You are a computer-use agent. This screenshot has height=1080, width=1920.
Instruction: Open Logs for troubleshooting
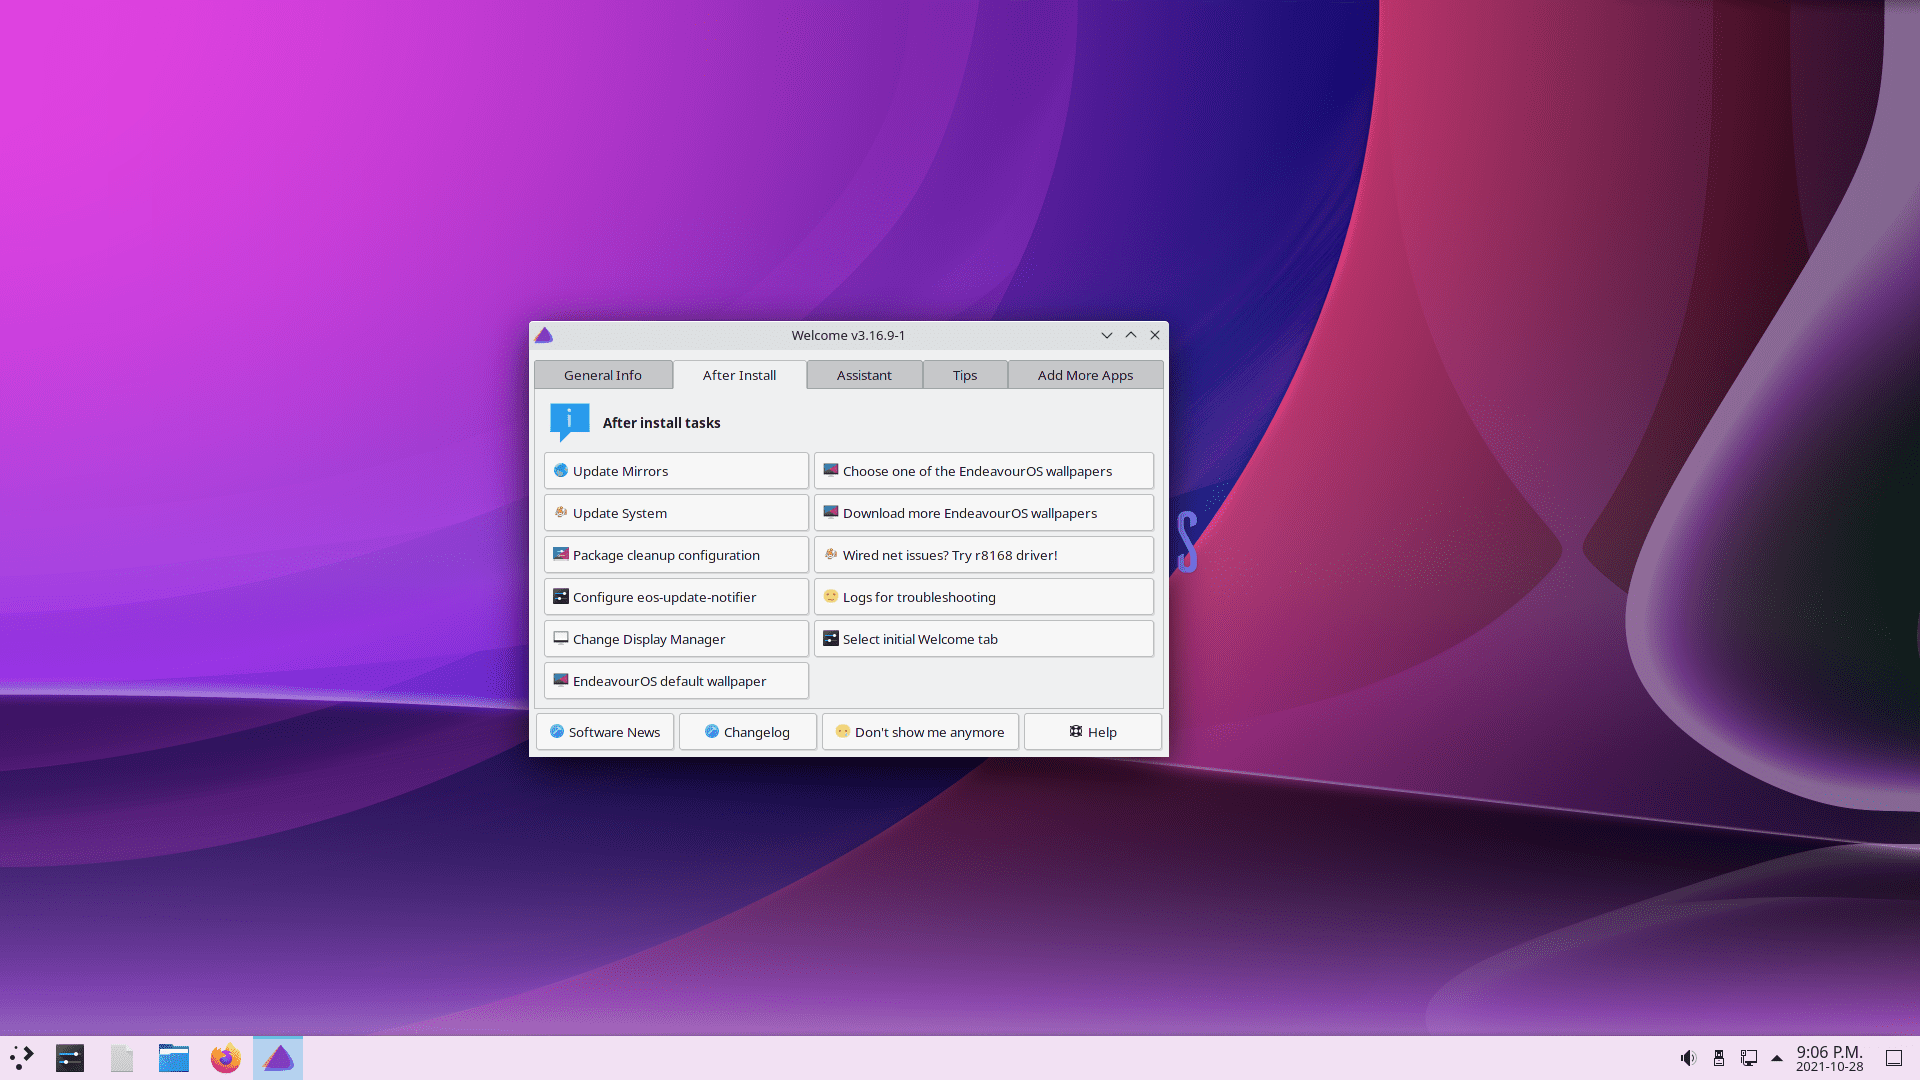984,597
